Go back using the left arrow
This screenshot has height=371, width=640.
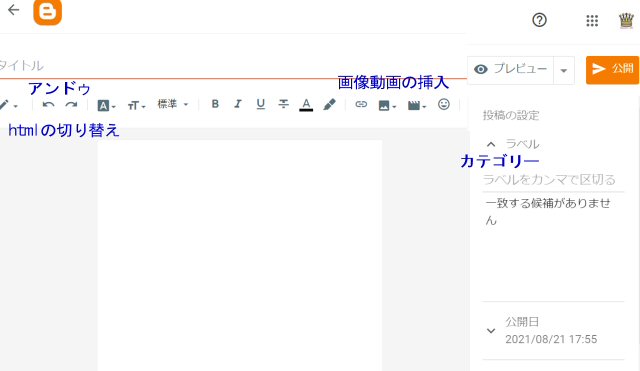tap(13, 10)
